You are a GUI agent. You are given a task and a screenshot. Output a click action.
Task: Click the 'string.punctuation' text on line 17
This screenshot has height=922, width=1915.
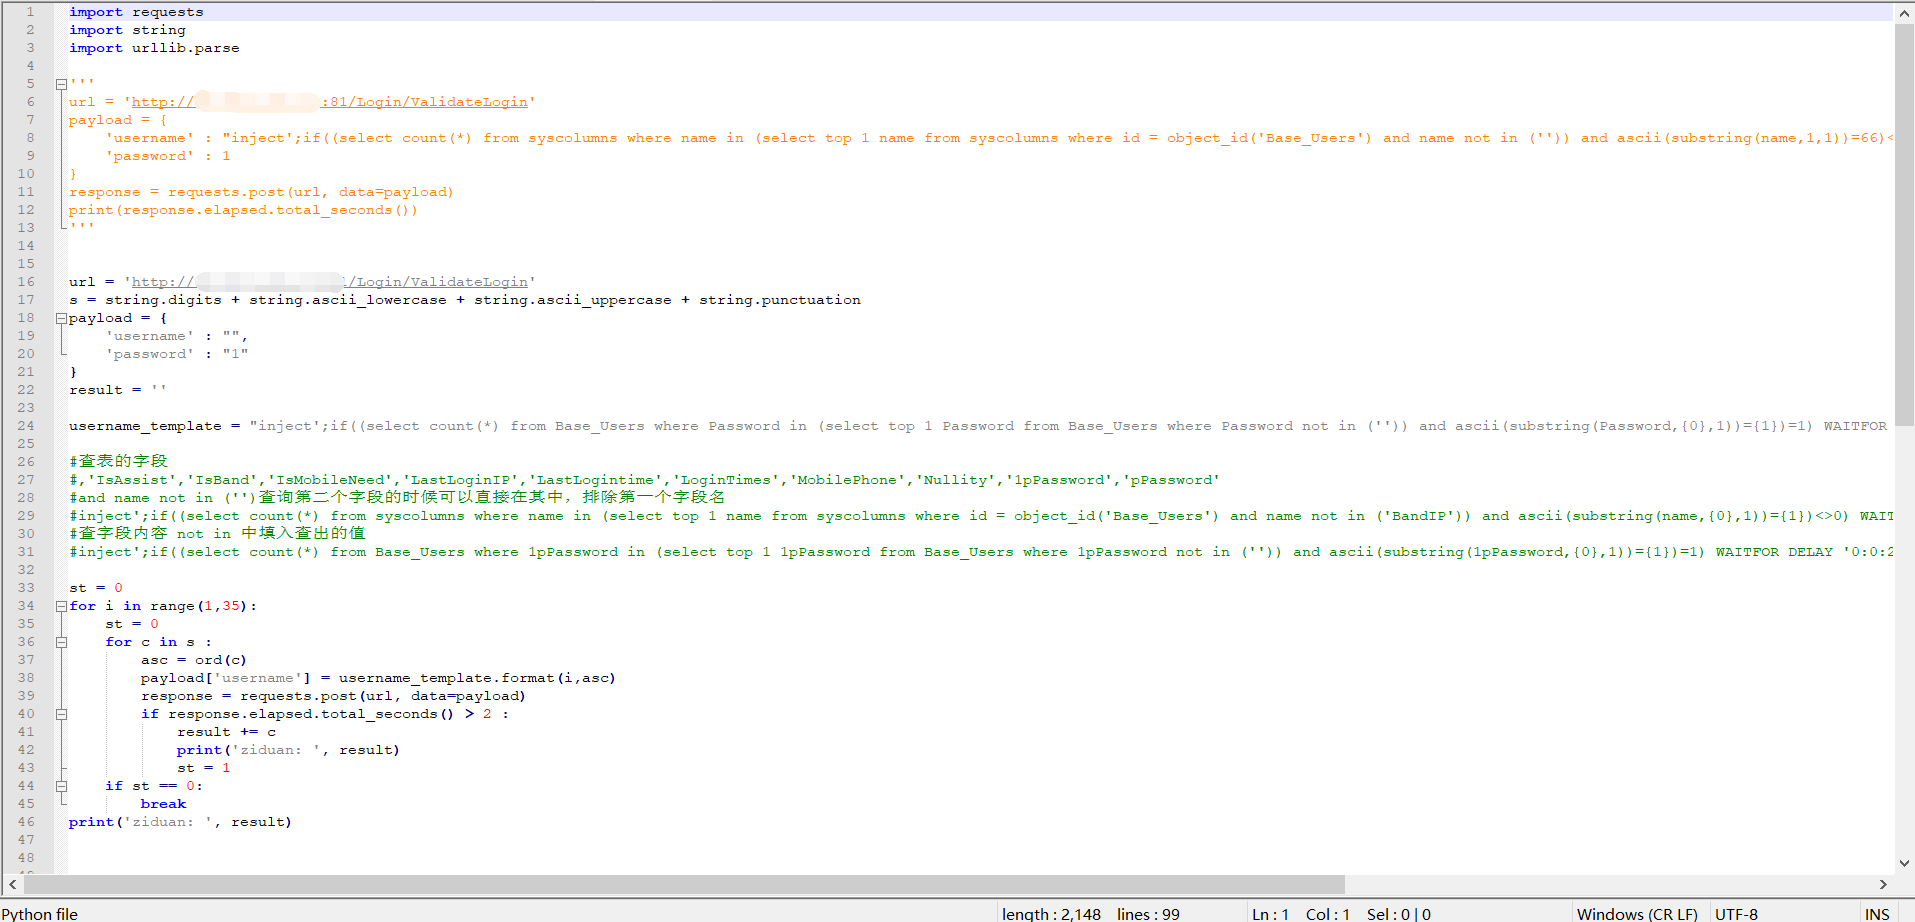780,300
